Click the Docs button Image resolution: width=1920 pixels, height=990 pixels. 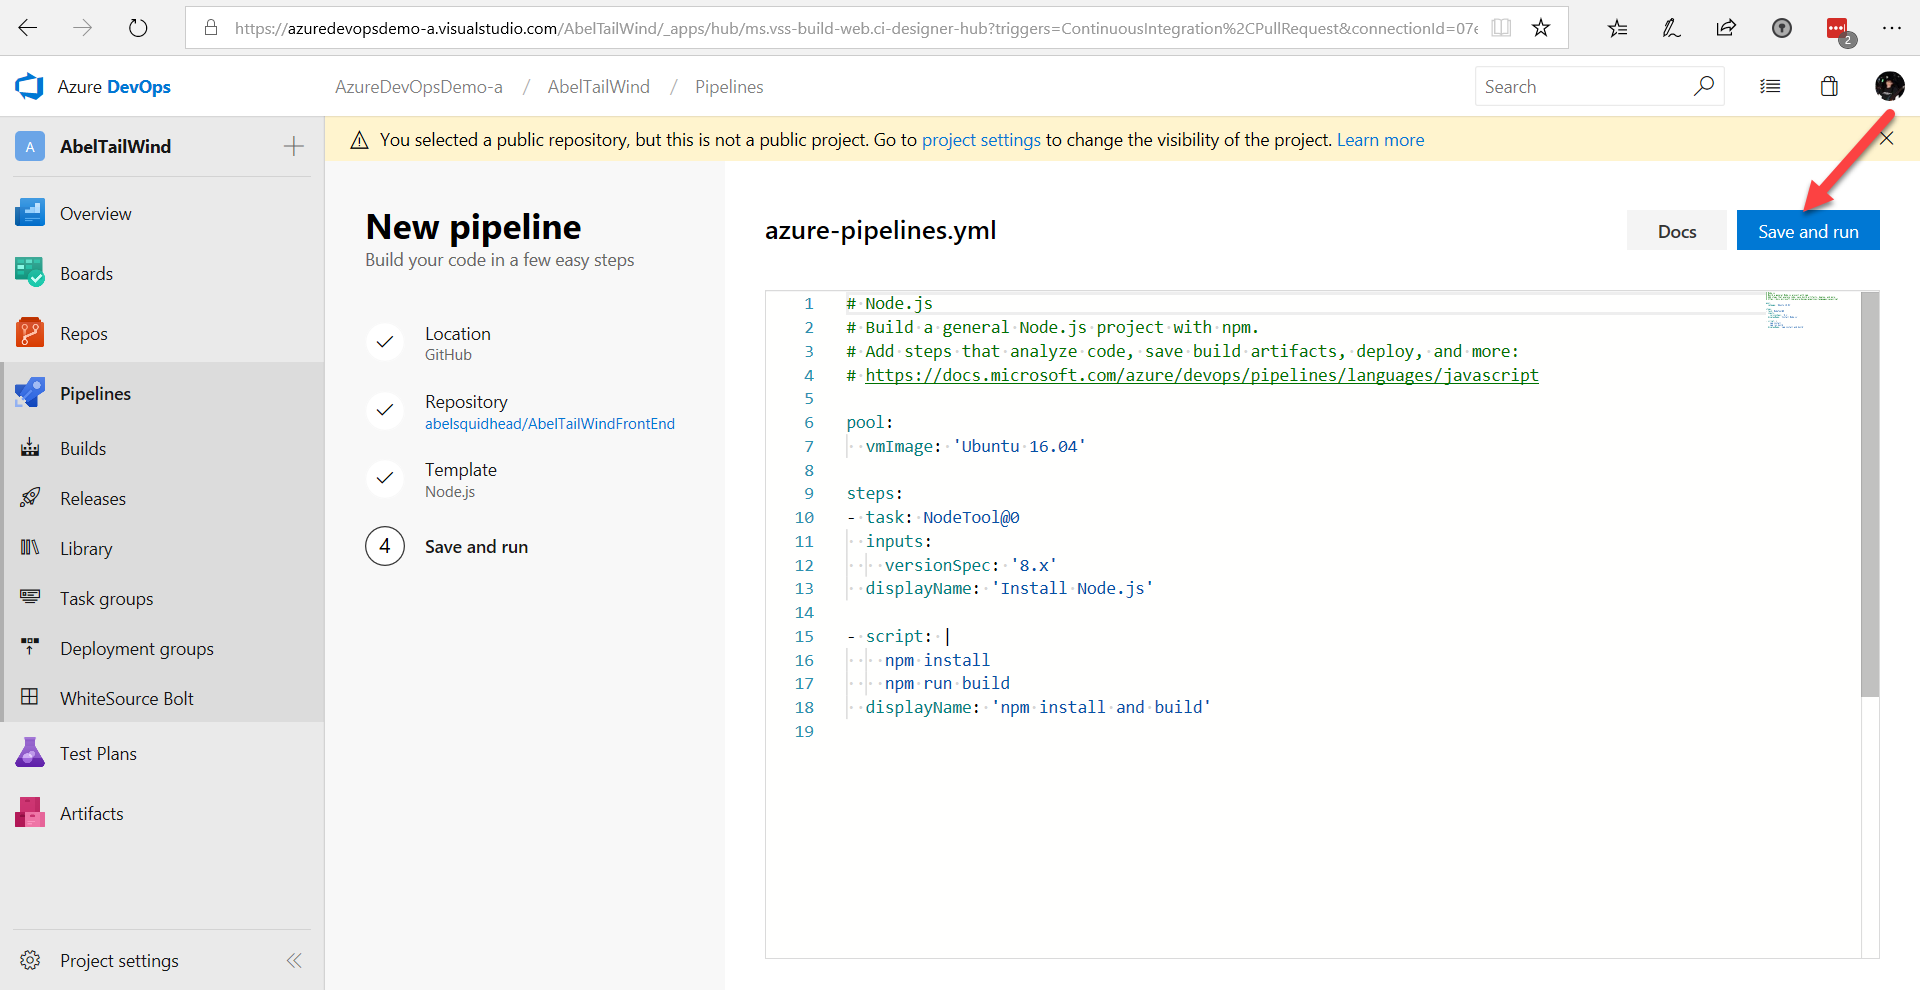1677,231
